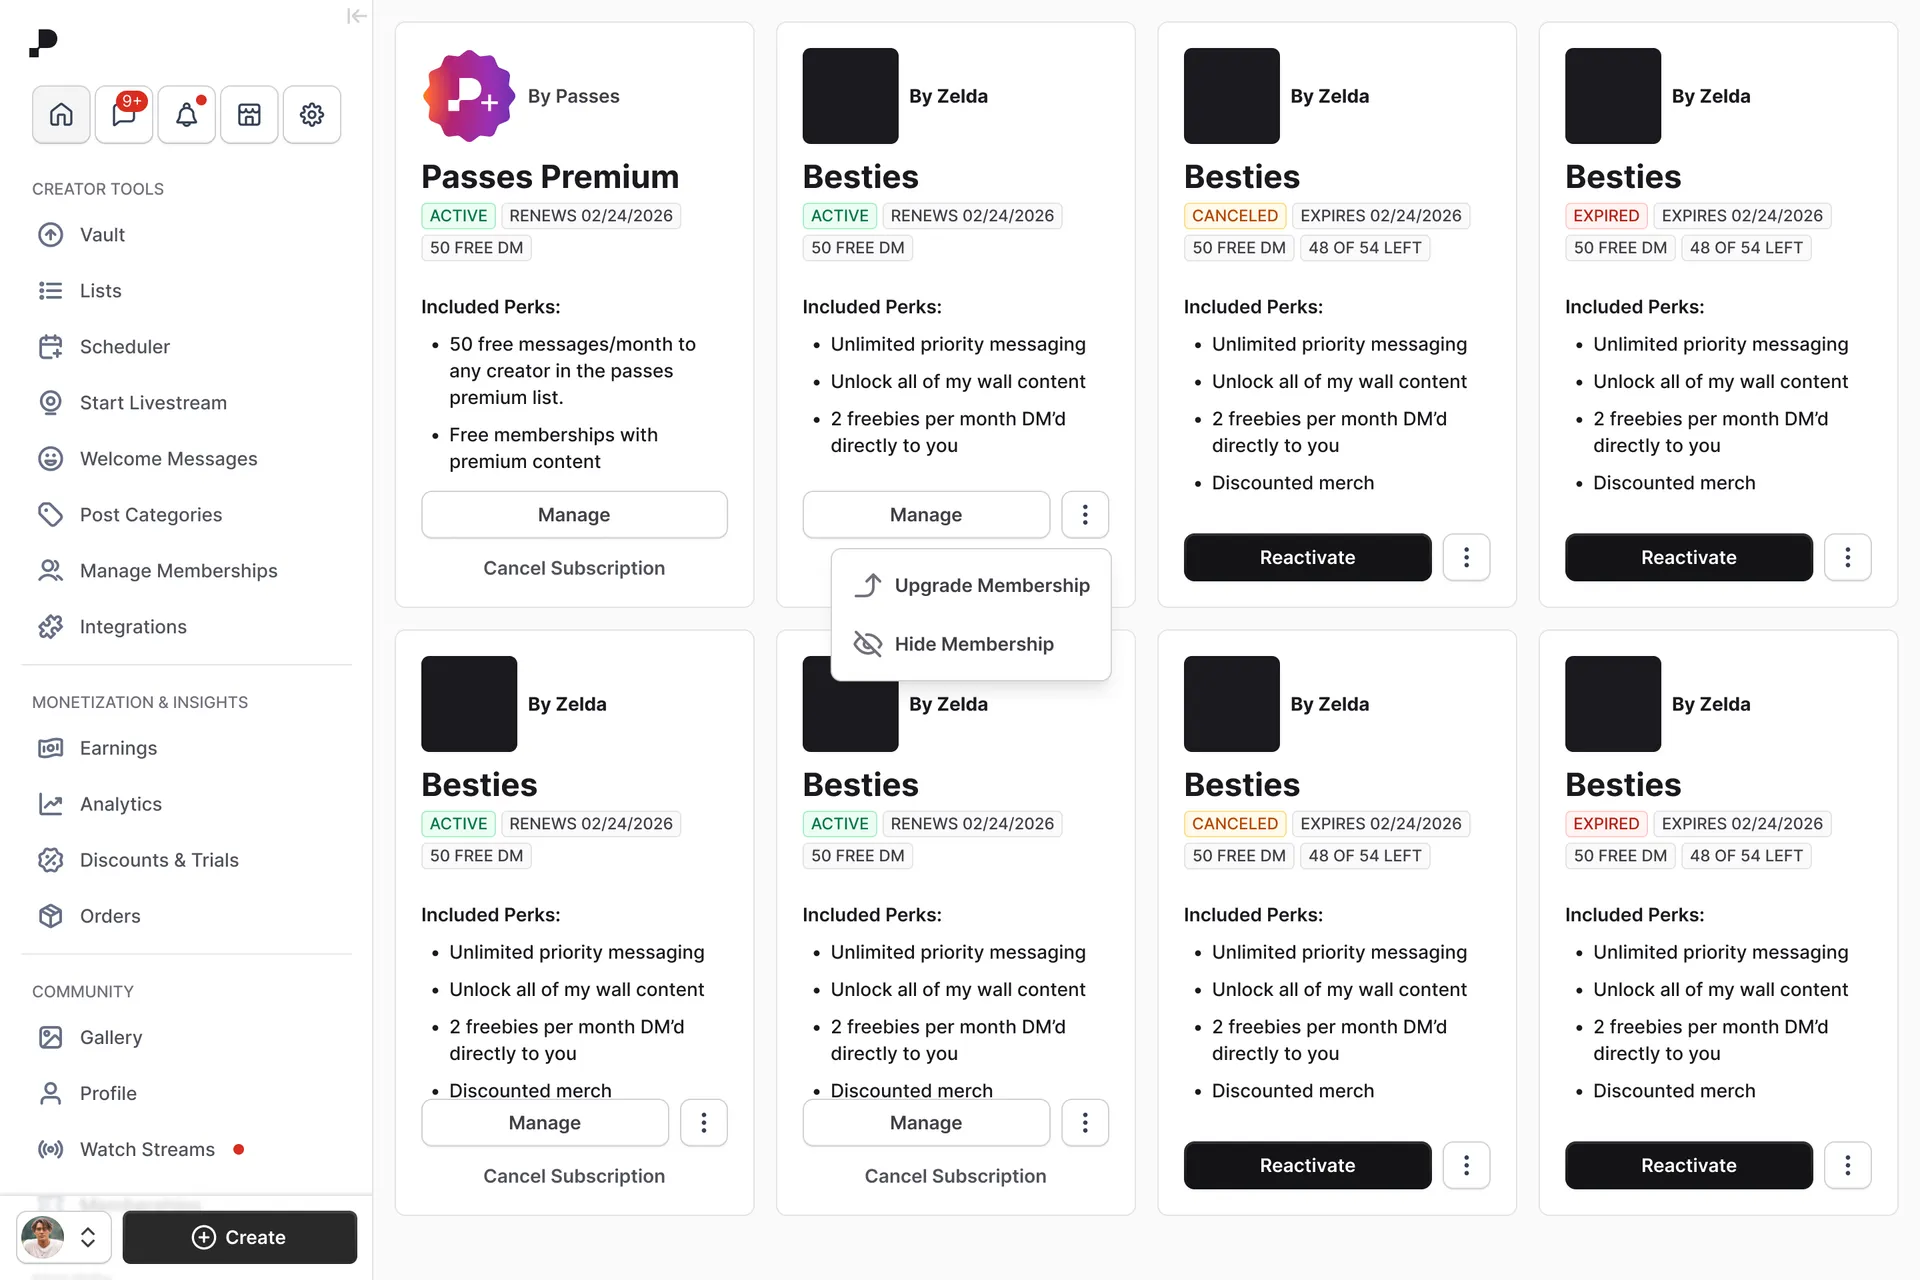Image resolution: width=1920 pixels, height=1280 pixels.
Task: Click the Create button
Action: point(240,1237)
